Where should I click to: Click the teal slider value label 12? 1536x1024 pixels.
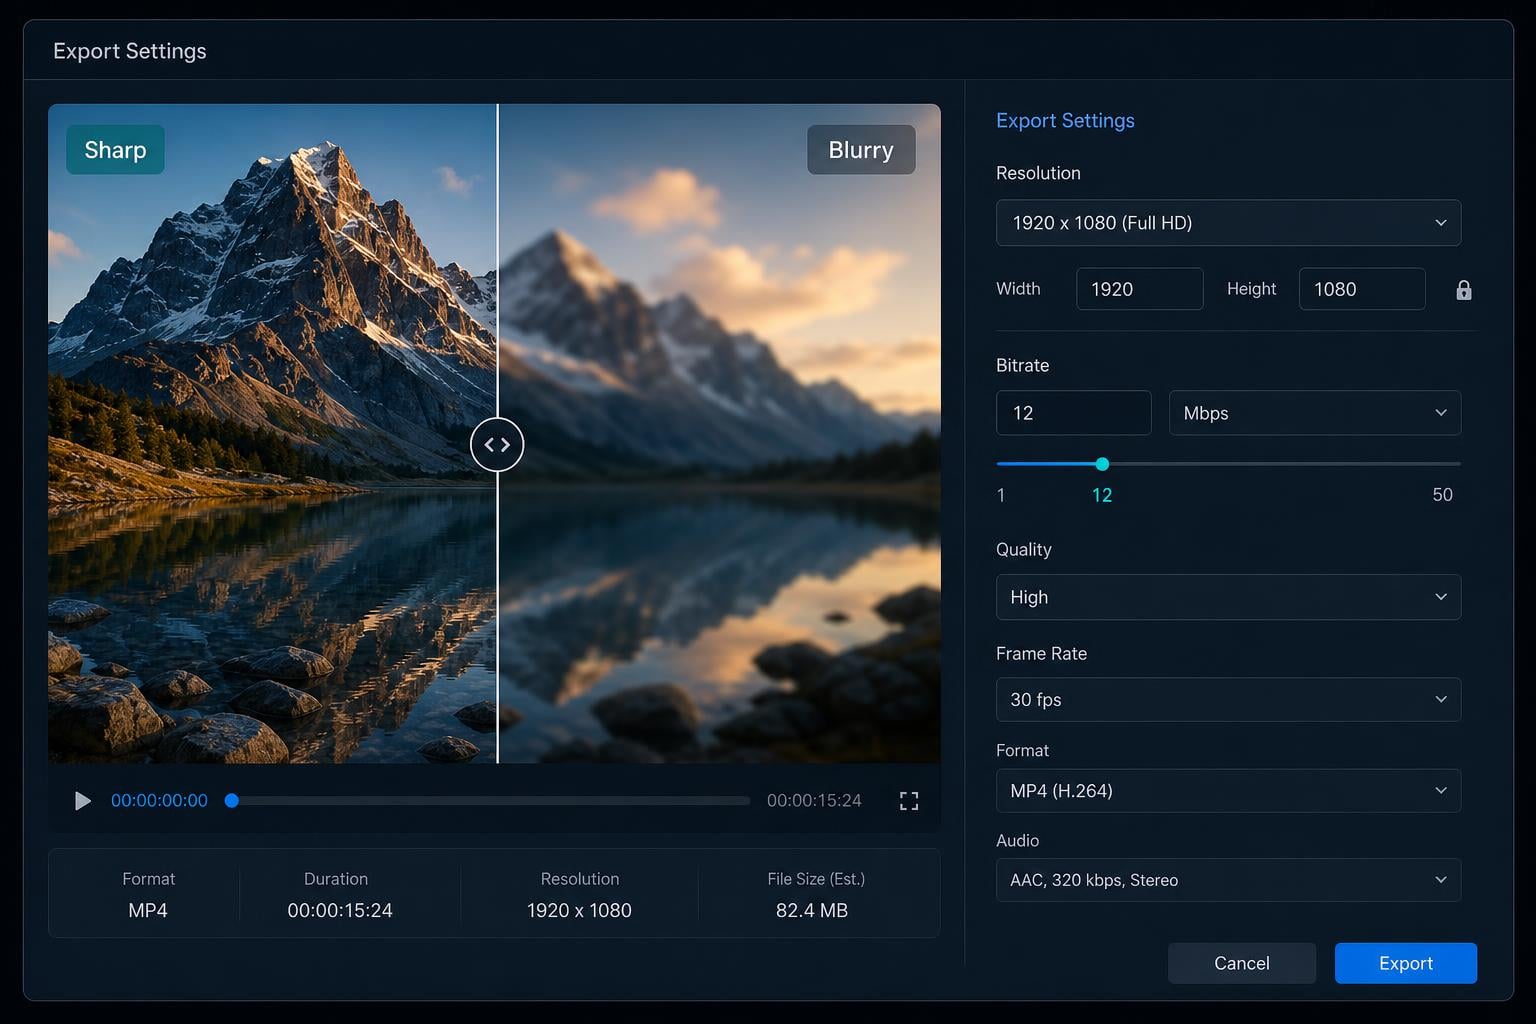tap(1102, 495)
